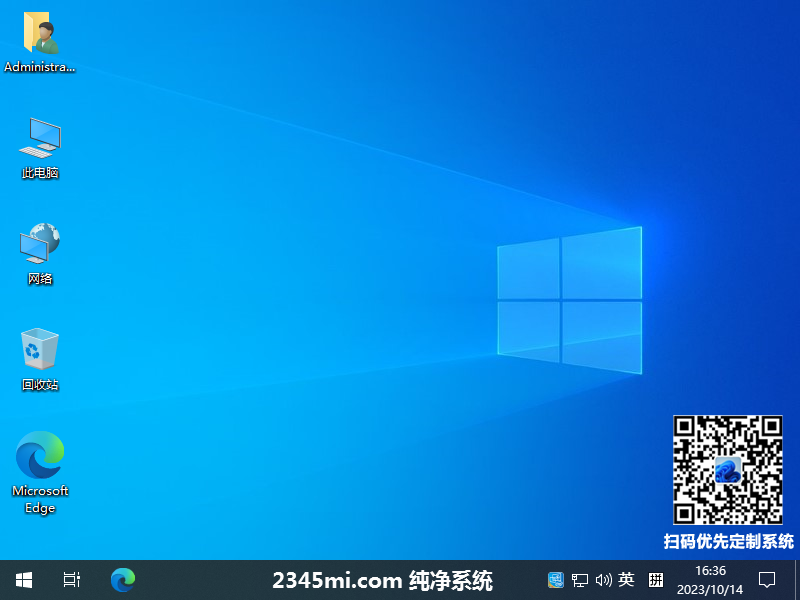Click the speaker volume tray icon
Image resolution: width=800 pixels, height=600 pixels.
pos(603,579)
